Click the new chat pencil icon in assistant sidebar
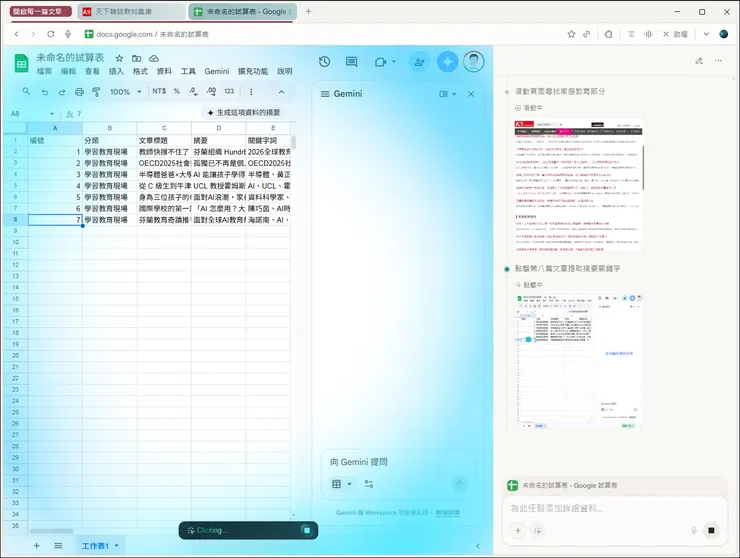 pos(699,61)
